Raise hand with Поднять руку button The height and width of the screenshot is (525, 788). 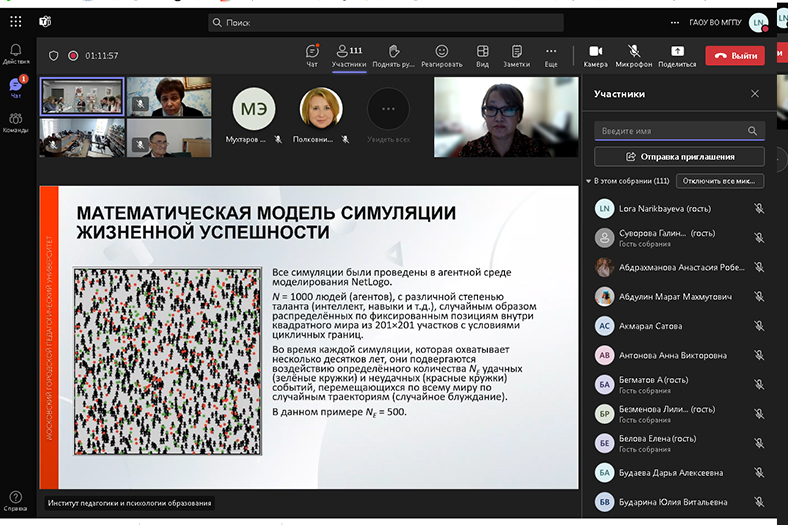tap(394, 55)
